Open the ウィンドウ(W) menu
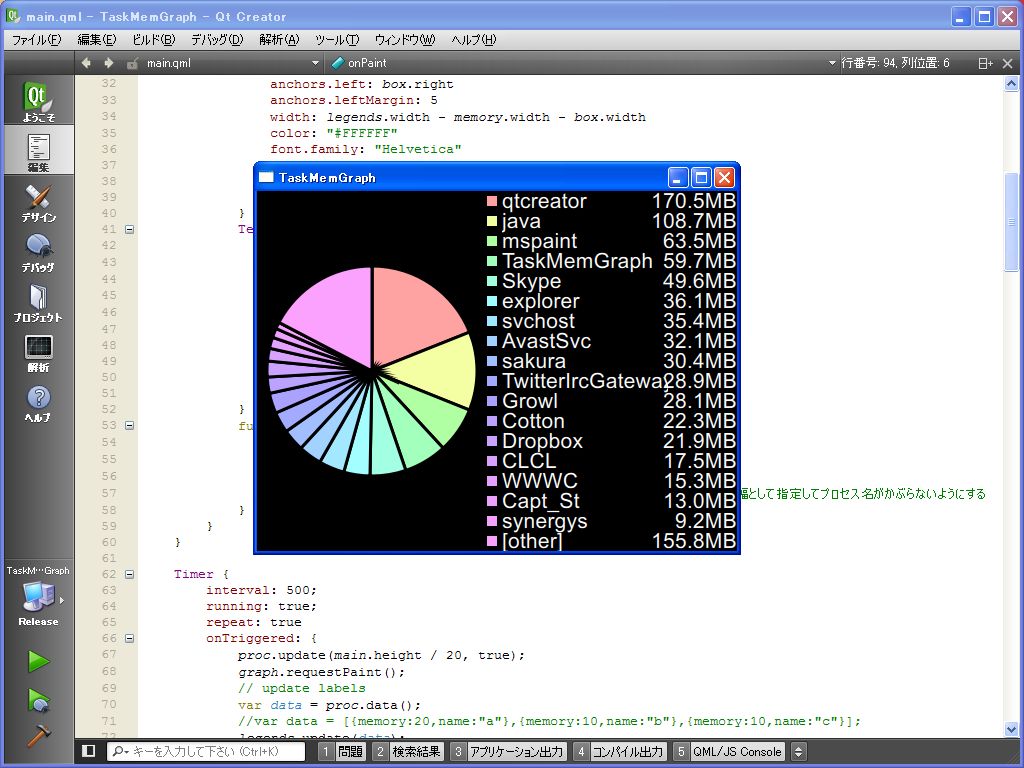This screenshot has width=1024, height=768. 405,40
